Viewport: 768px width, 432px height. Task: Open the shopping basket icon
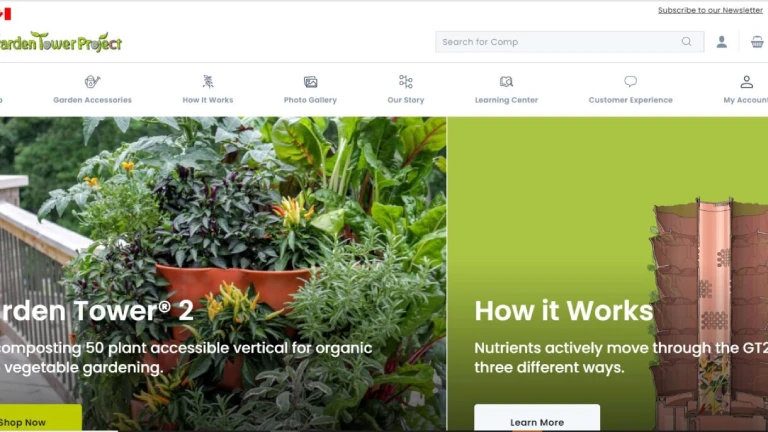[x=757, y=42]
